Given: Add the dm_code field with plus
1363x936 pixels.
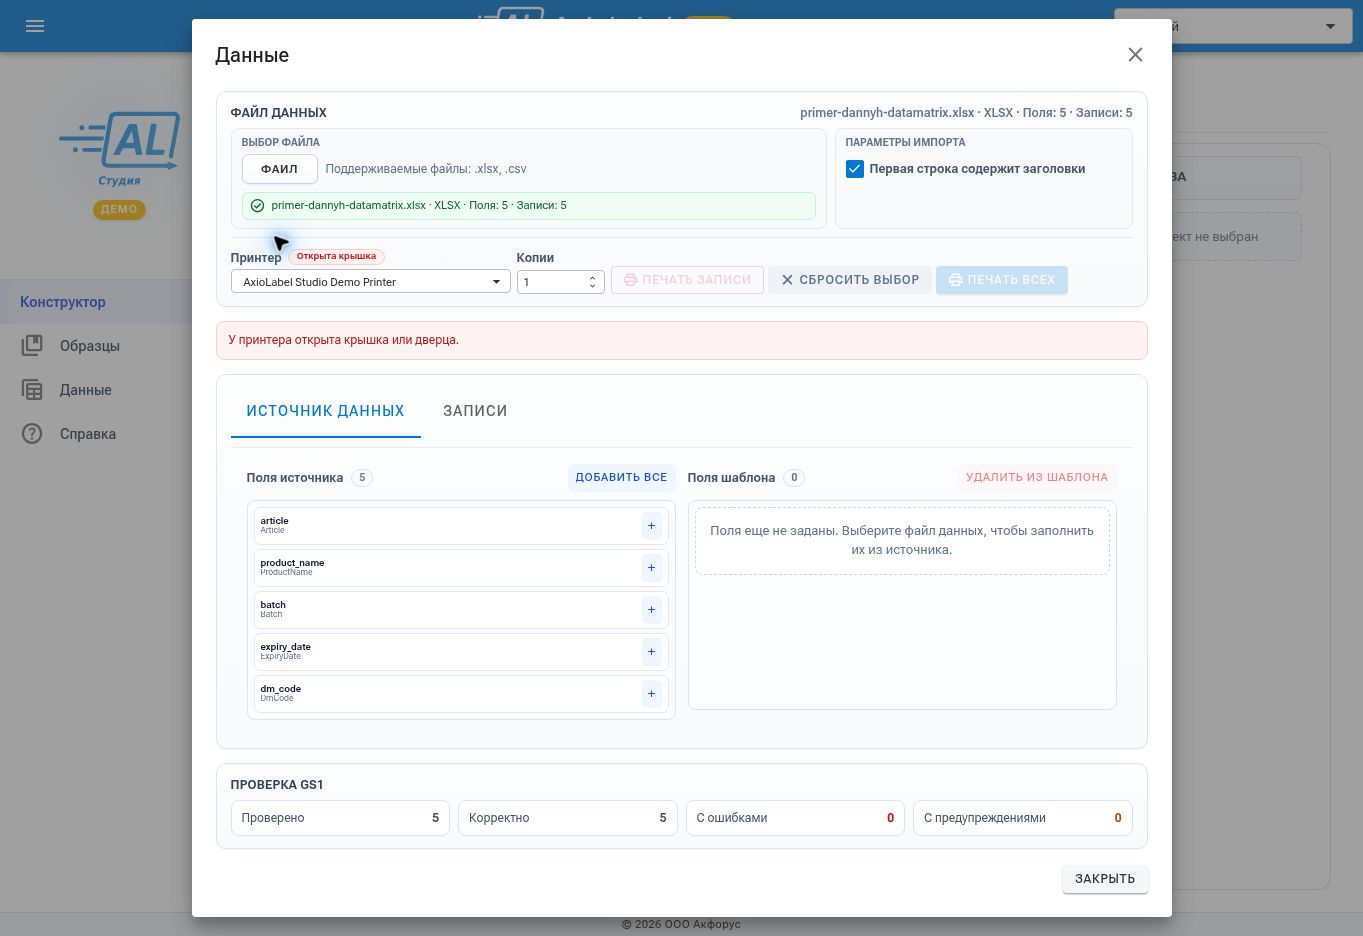Looking at the screenshot, I should 651,694.
